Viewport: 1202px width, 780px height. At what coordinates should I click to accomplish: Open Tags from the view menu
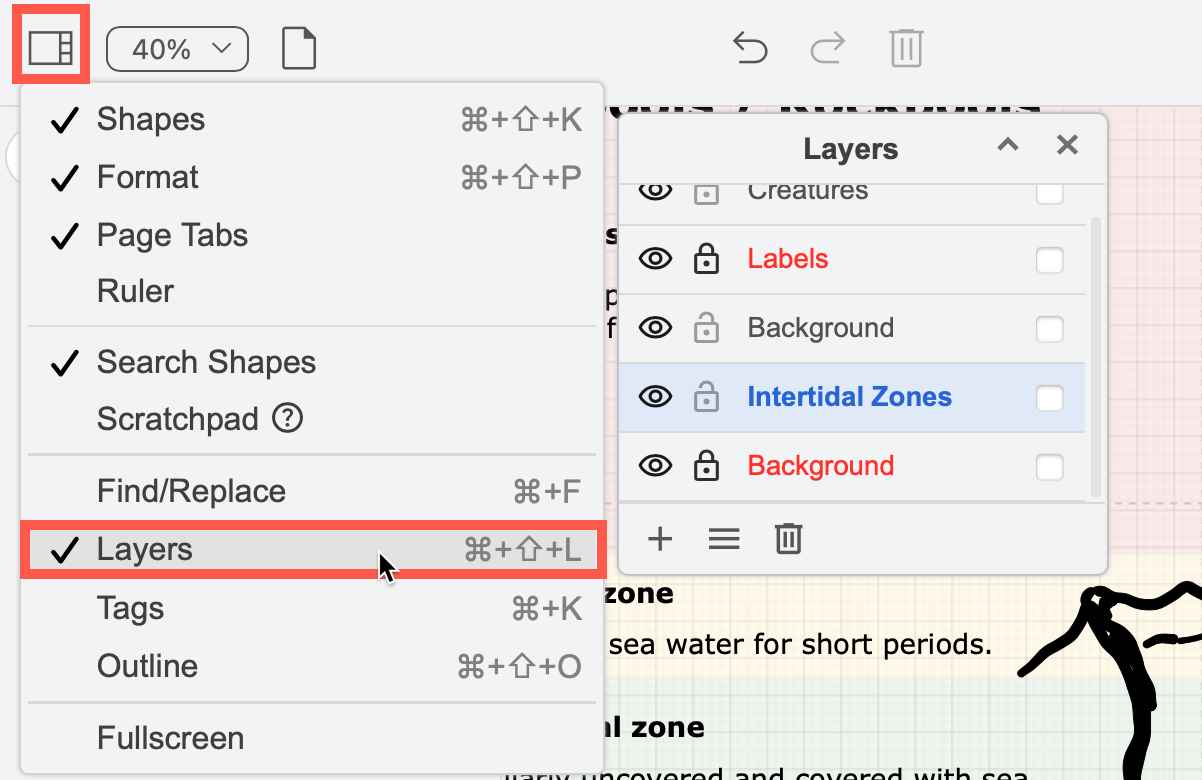click(x=131, y=608)
